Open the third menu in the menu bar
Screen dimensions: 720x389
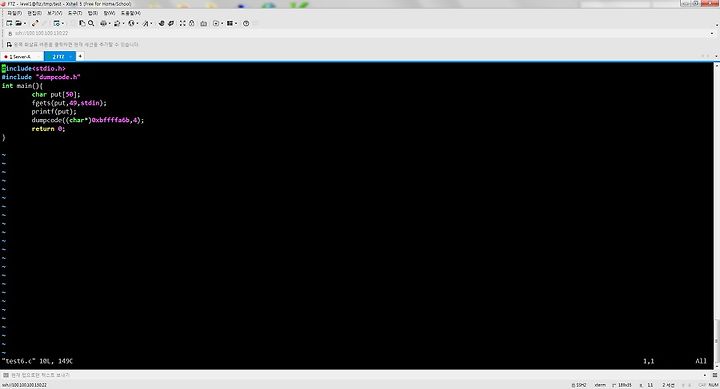(55, 13)
